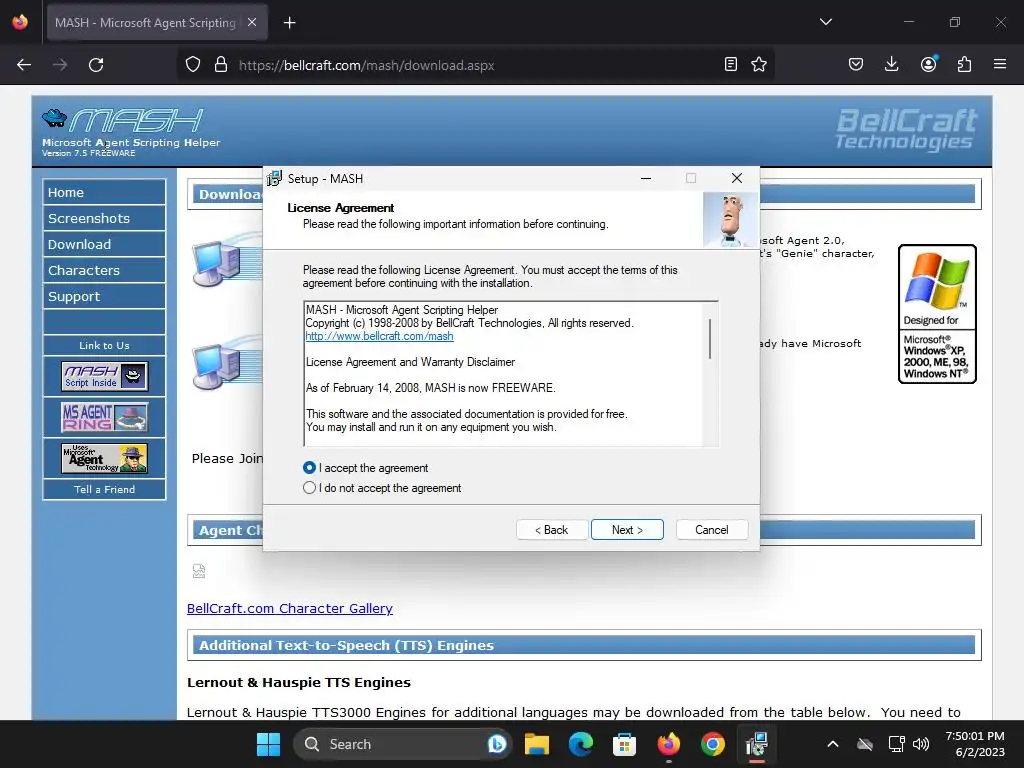Screen dimensions: 1024x768
Task: Minimize the Setup - MASH dialog
Action: click(x=646, y=178)
